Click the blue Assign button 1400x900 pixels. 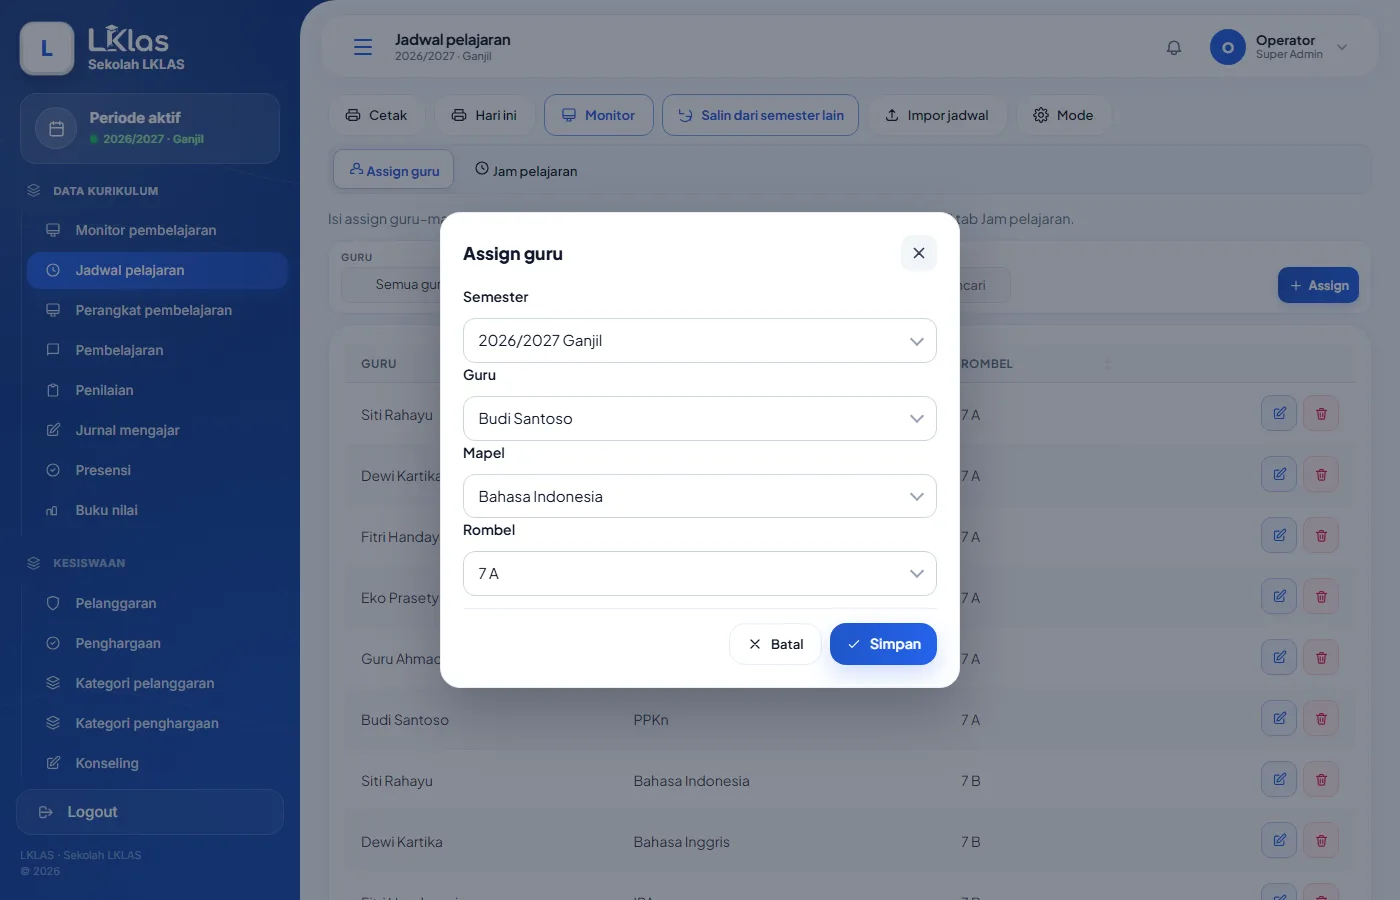pyautogui.click(x=1318, y=285)
